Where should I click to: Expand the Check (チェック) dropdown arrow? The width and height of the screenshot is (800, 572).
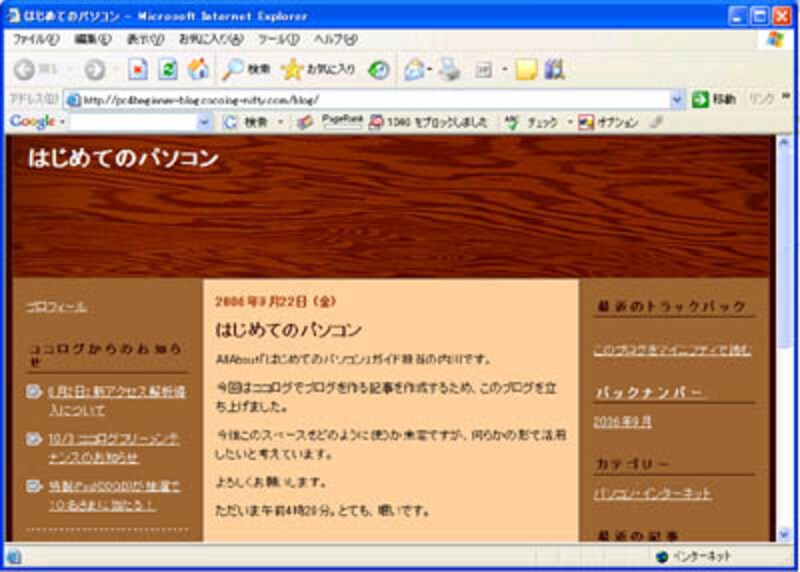coord(569,122)
